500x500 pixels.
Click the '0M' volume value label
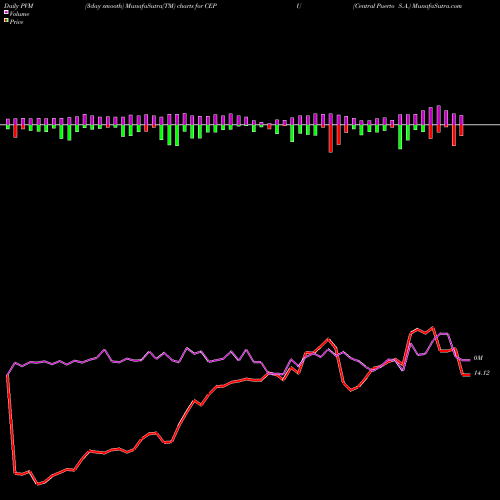478,358
